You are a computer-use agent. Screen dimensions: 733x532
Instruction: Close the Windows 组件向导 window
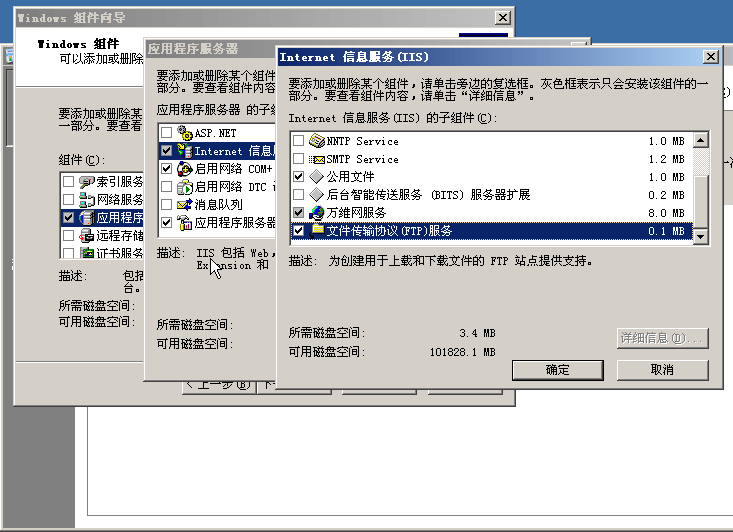(503, 18)
